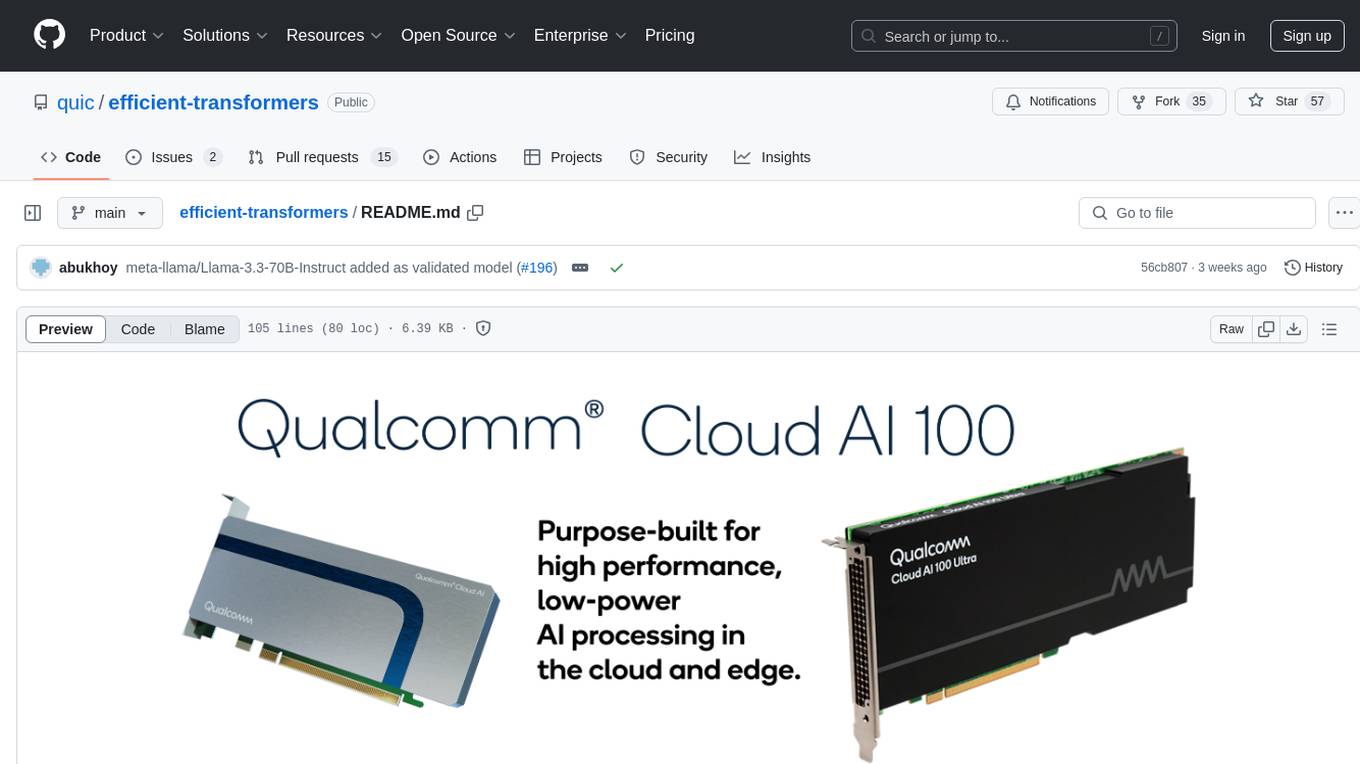Open the Pull requests tab

[322, 157]
